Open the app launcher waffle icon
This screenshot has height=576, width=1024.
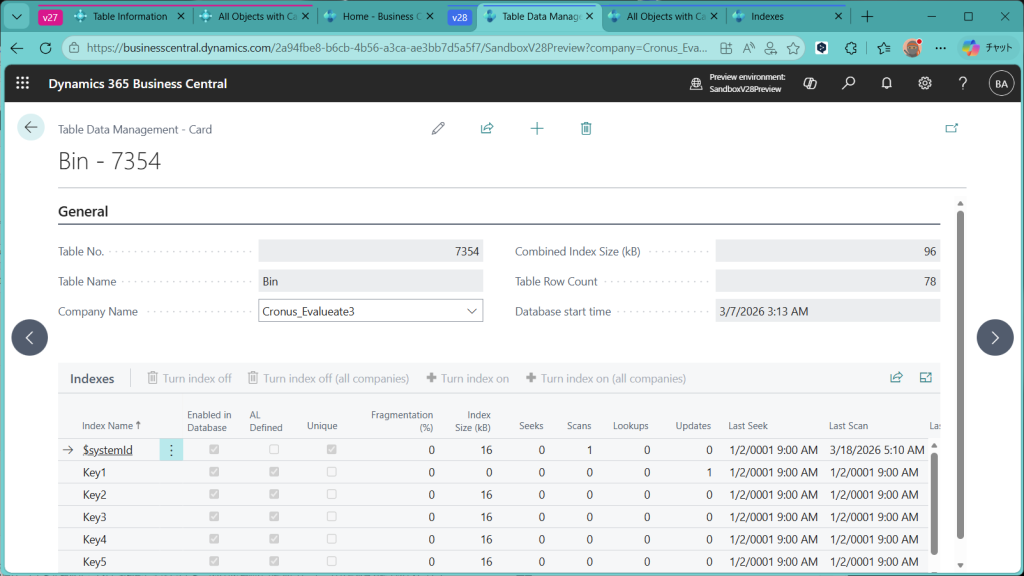coord(23,84)
